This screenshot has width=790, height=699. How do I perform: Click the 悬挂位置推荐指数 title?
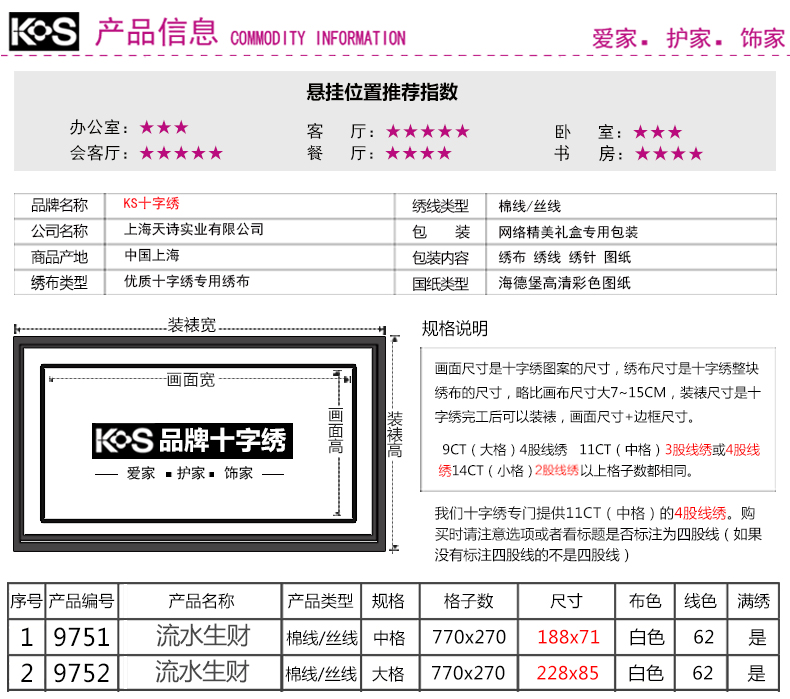tap(382, 92)
